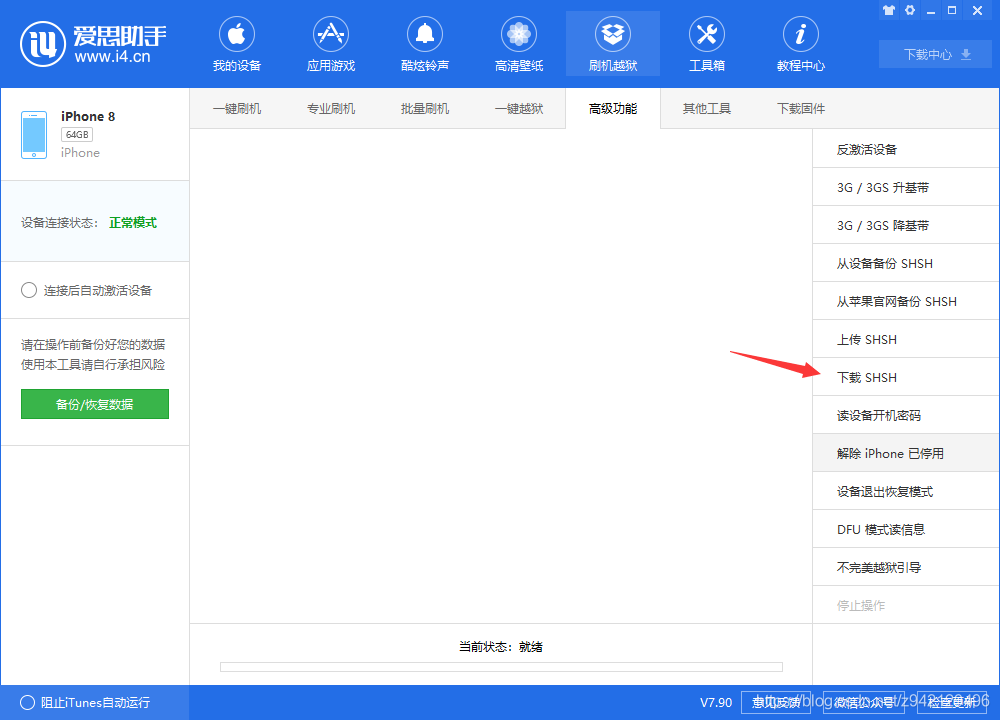Choose 从苹果官网备份 SHSH
This screenshot has width=1000, height=720.
pyautogui.click(x=906, y=301)
